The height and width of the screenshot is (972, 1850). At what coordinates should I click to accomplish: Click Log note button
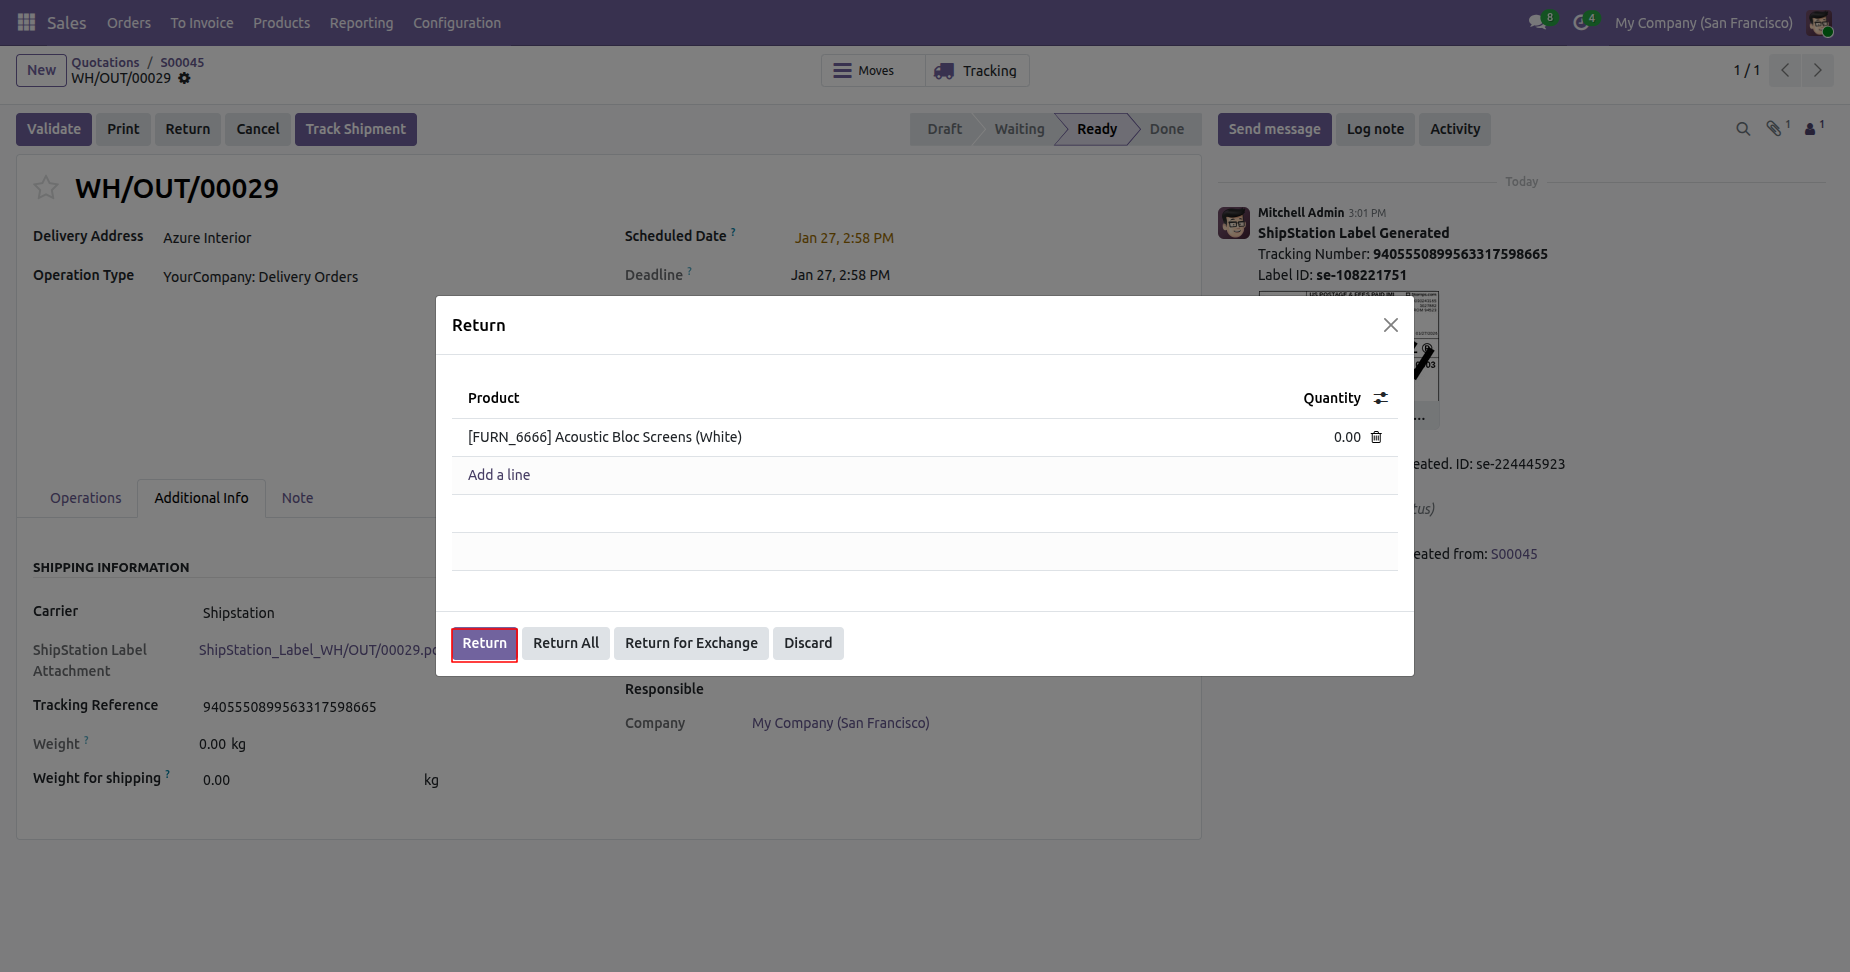[x=1375, y=129]
